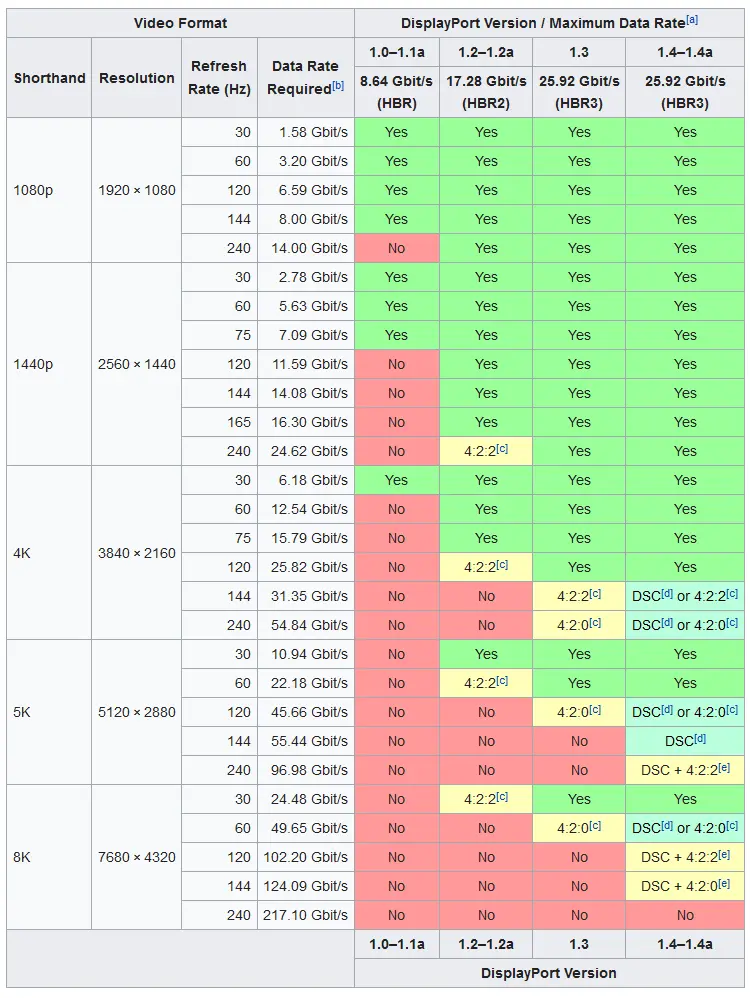Open footnote [e] in 5K 240 Hz row
Screen dimensions: 750x998
[x=724, y=768]
